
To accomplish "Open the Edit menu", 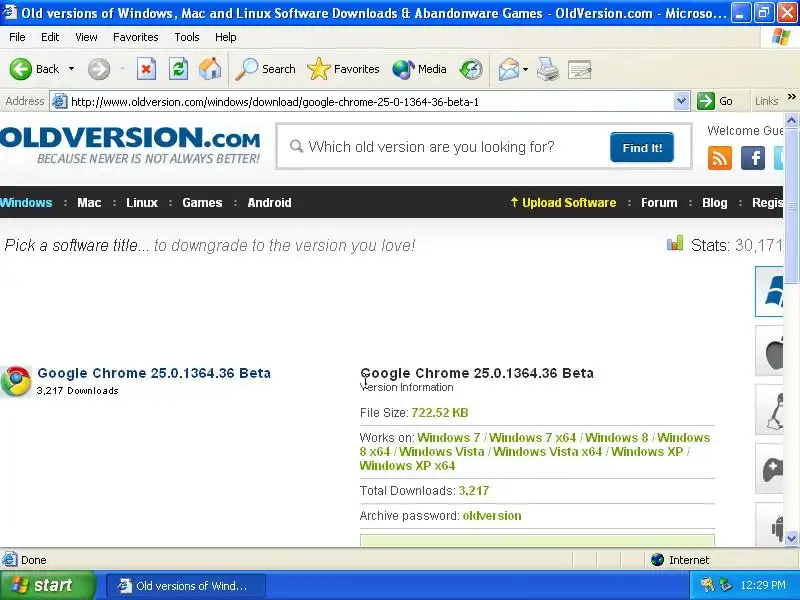I will [50, 37].
